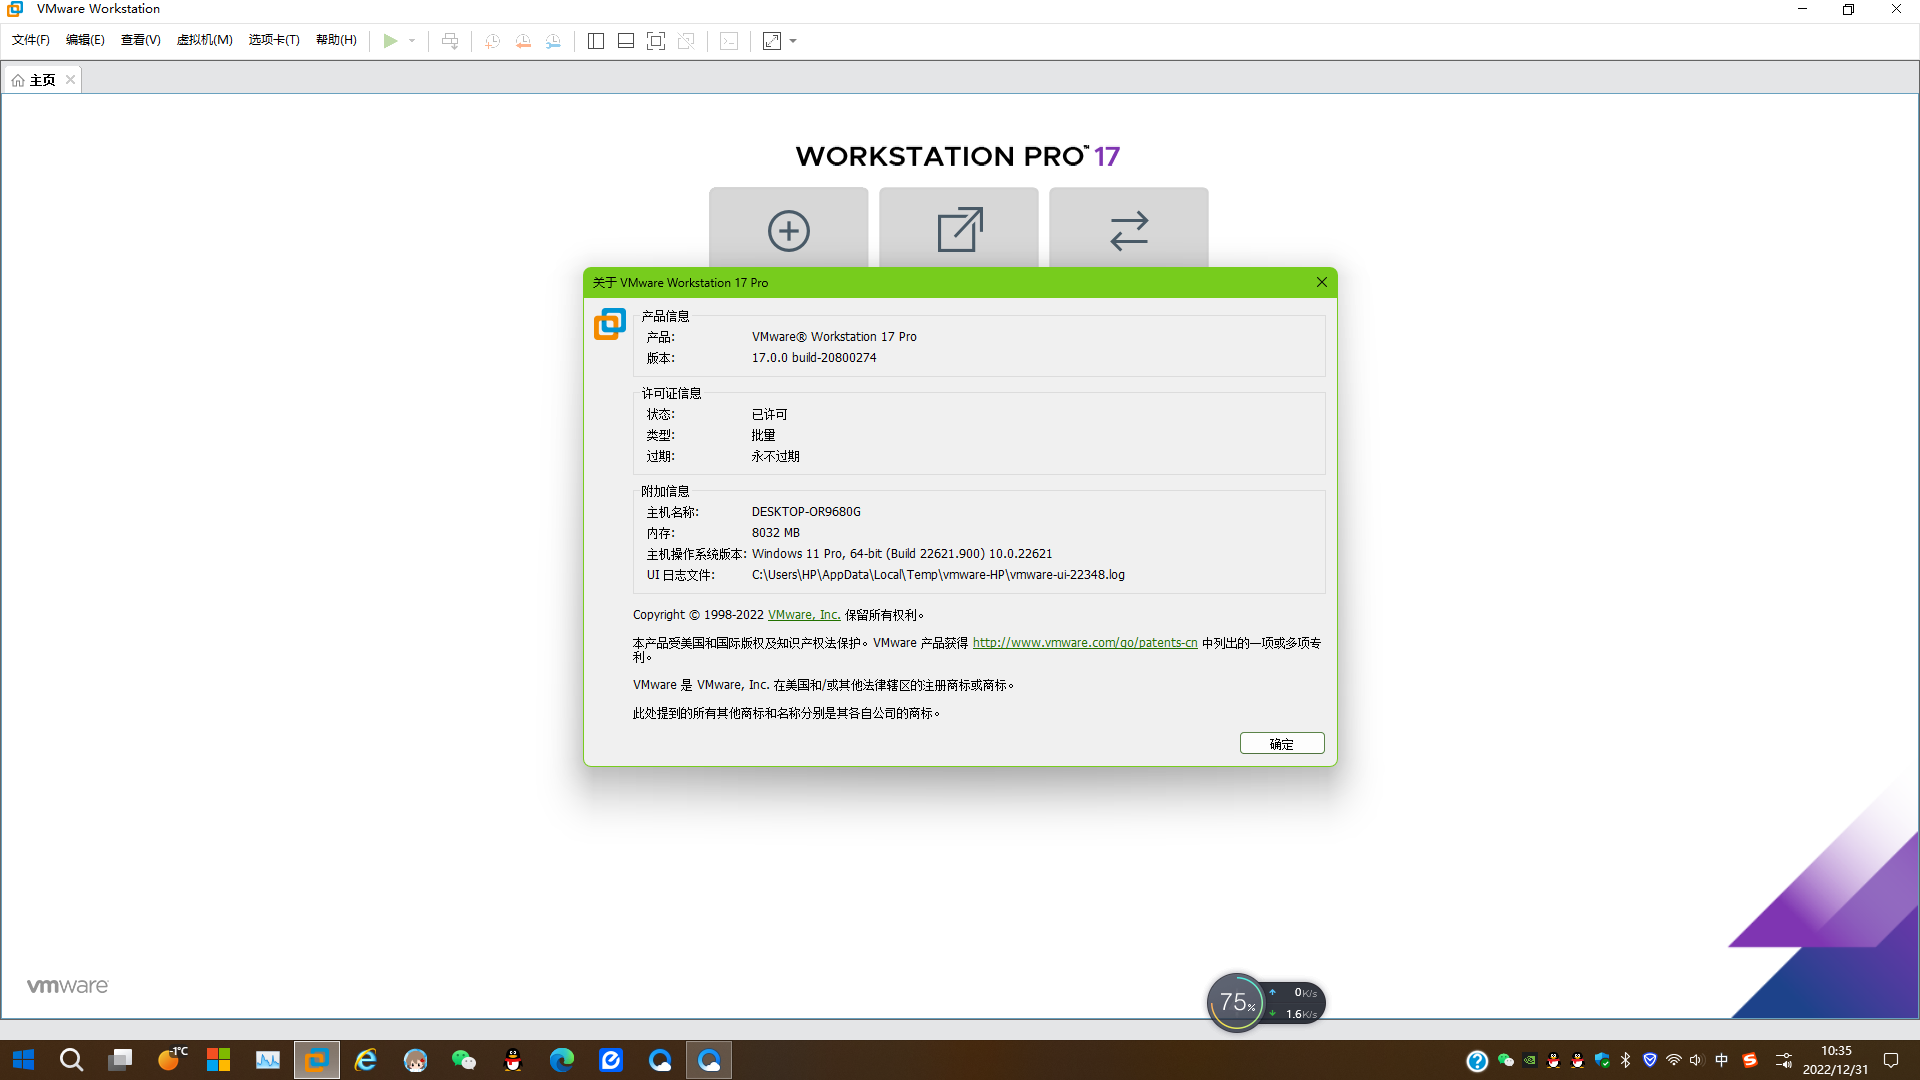Screen dimensions: 1920x1080
Task: Open WeChat from the taskbar
Action: 464,1060
